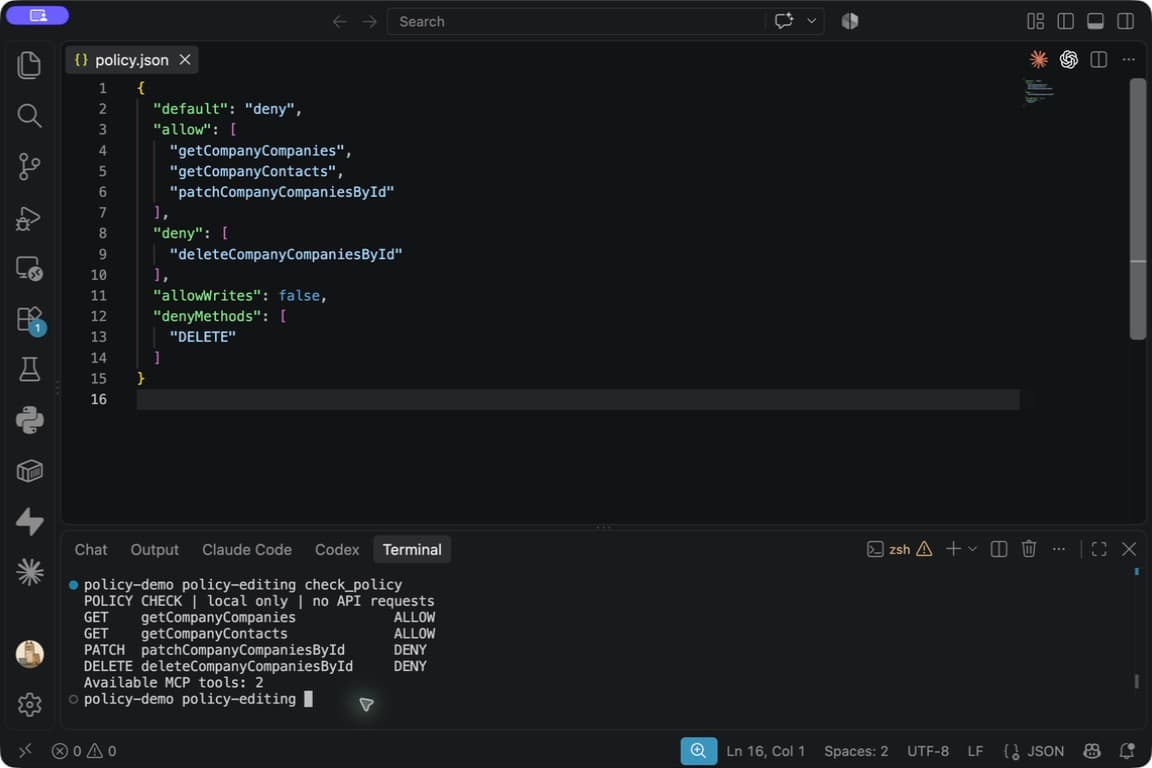Click line number 11 in gutter
This screenshot has height=768, width=1152.
pyautogui.click(x=98, y=295)
